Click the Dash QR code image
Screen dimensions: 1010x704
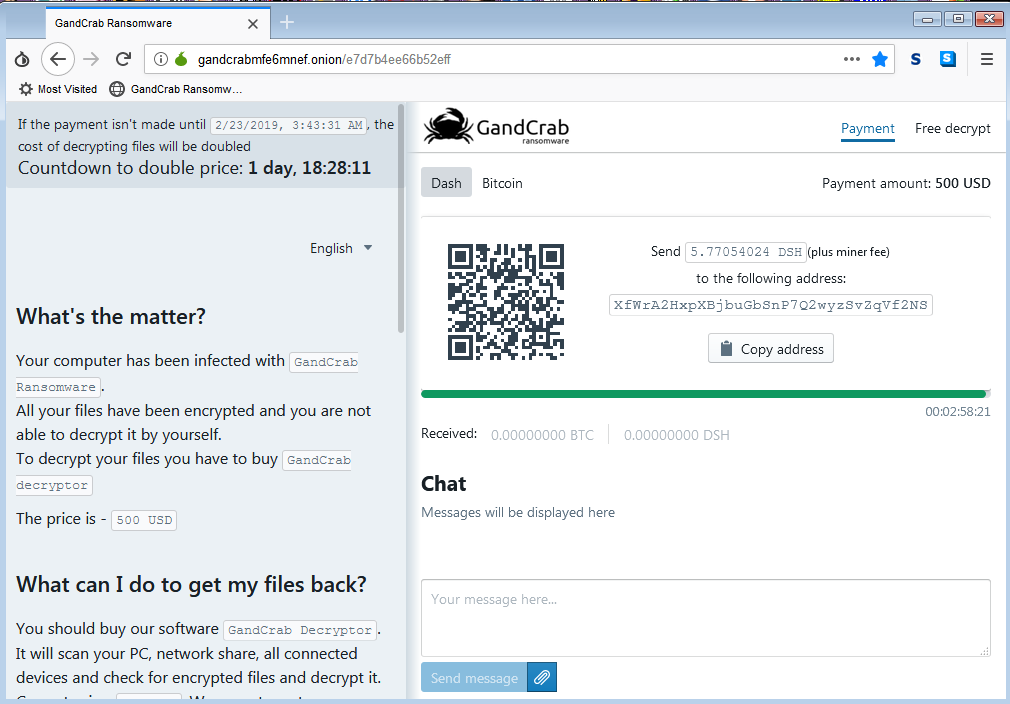[506, 301]
